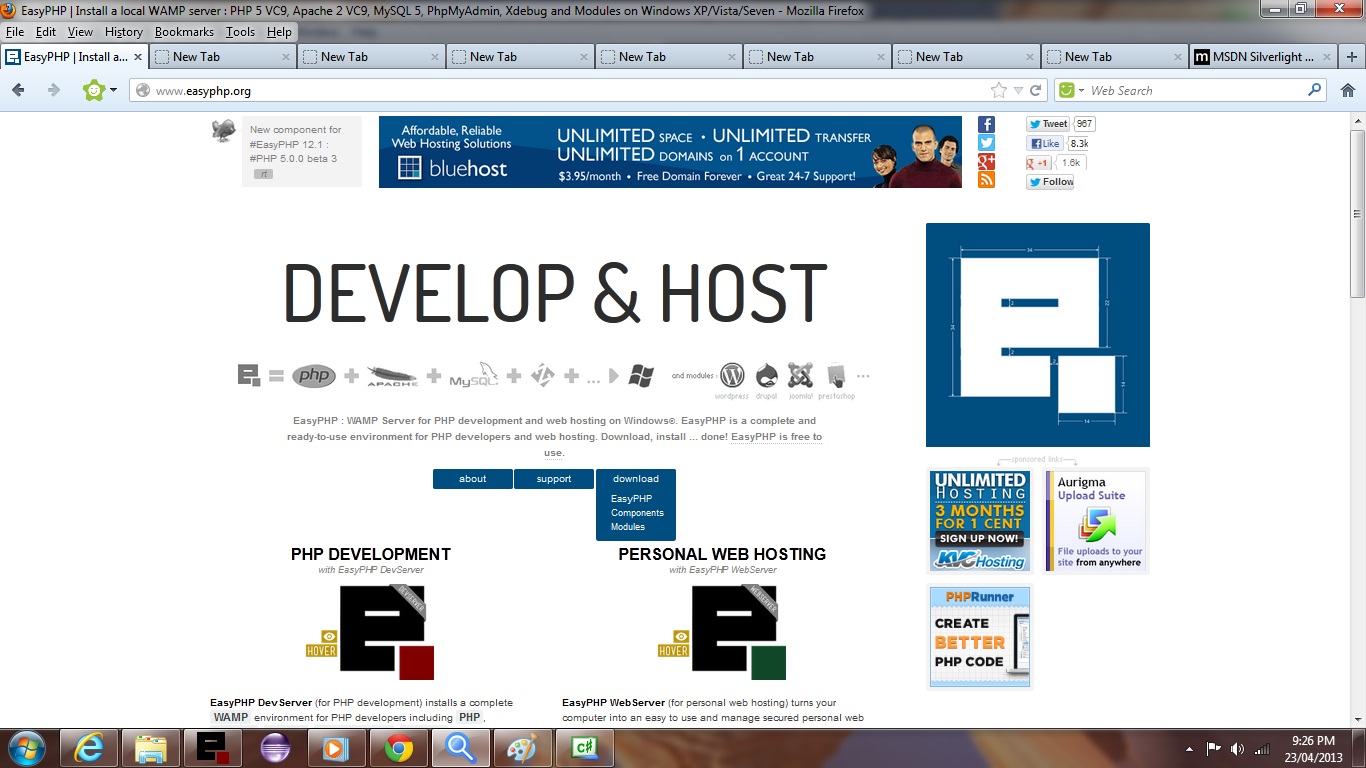Click the support button

(x=554, y=479)
